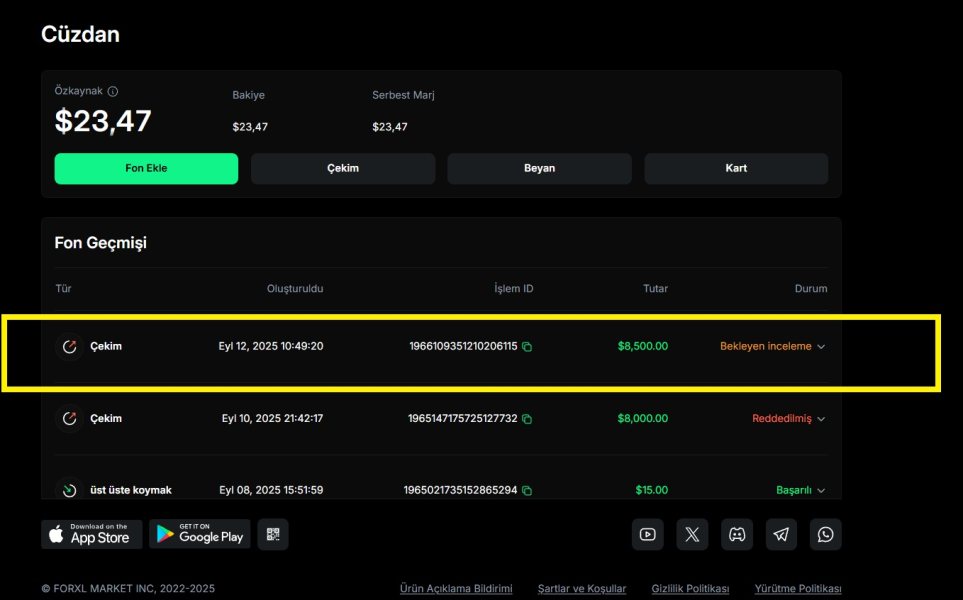Copy transaction ID 1966109351210206115
963x600 pixels.
click(x=527, y=346)
